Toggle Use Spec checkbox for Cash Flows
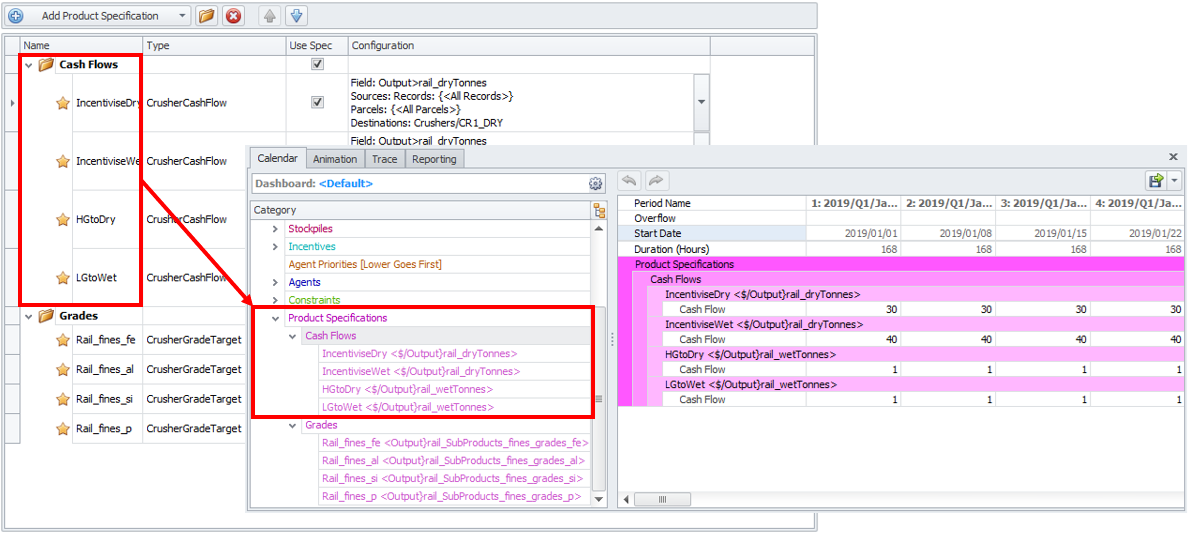 click(x=317, y=64)
